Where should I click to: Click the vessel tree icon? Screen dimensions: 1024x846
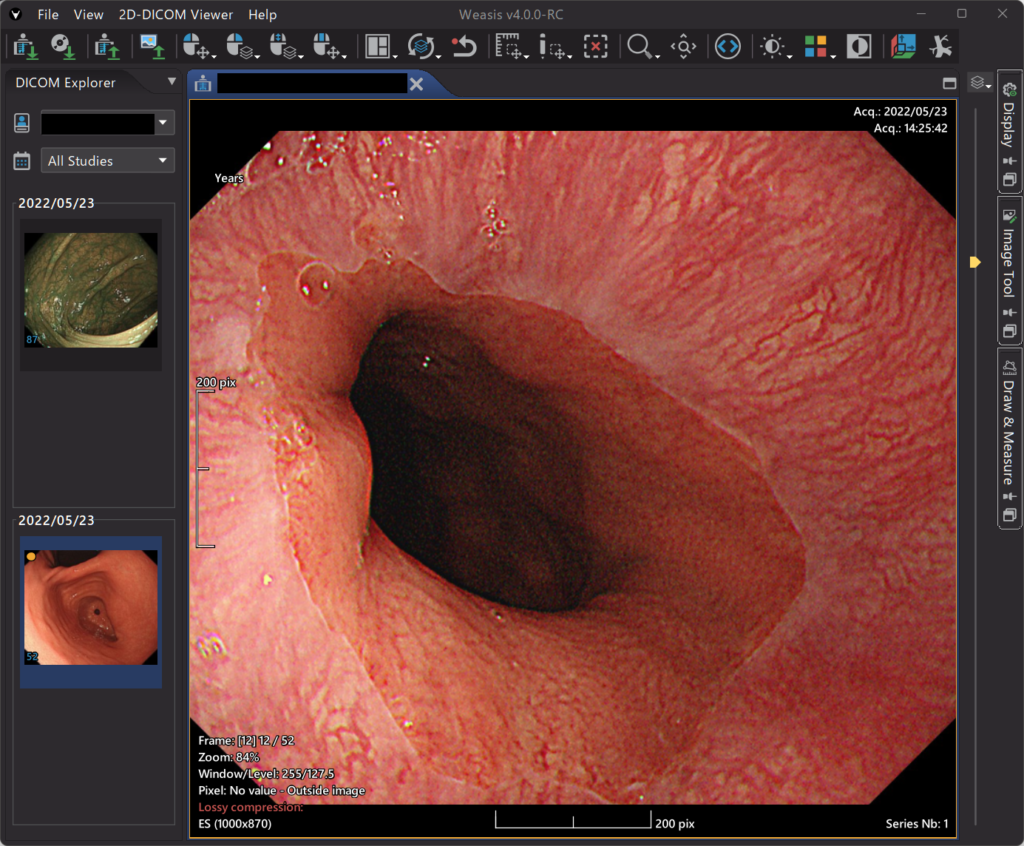point(941,47)
